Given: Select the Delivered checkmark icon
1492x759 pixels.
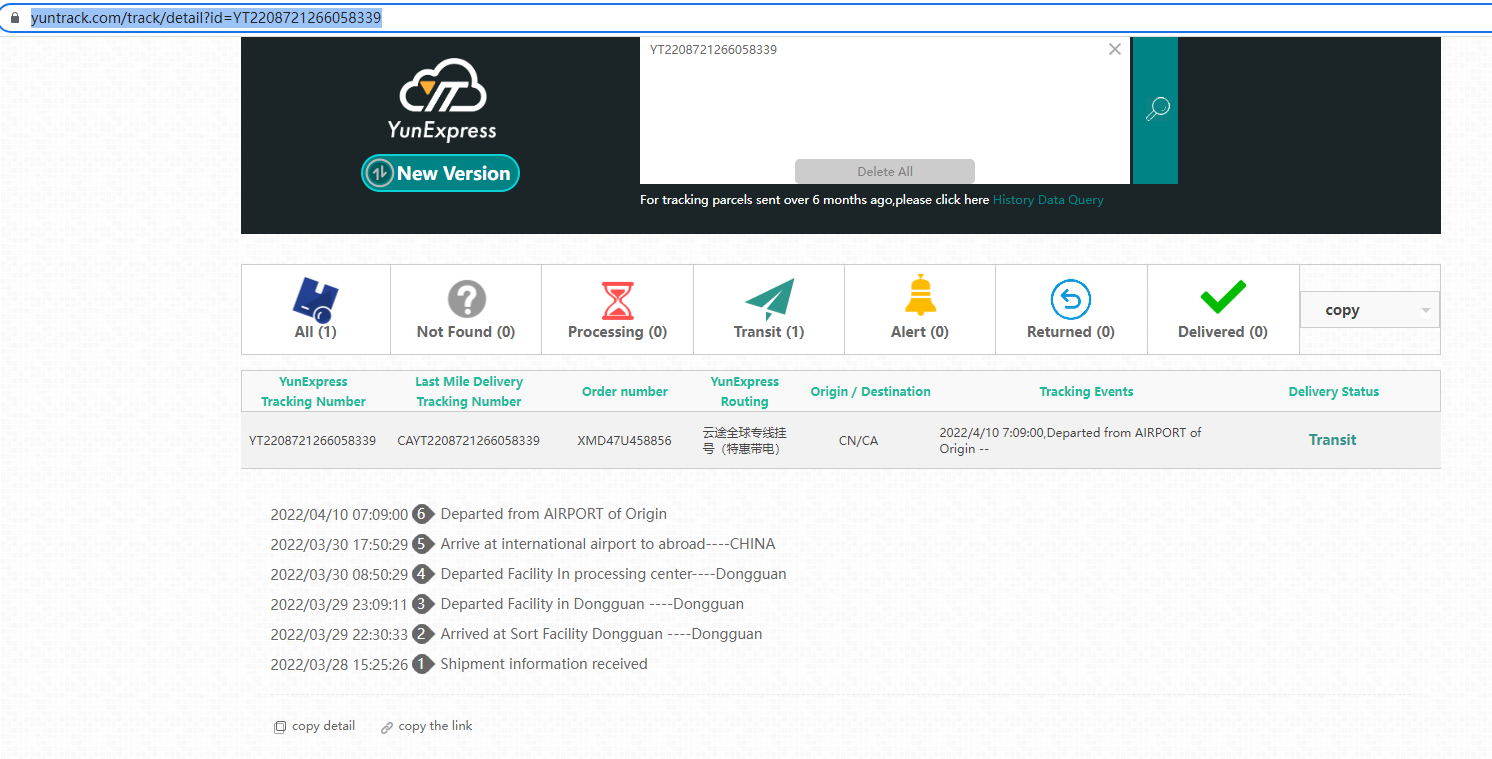Looking at the screenshot, I should tap(1222, 298).
